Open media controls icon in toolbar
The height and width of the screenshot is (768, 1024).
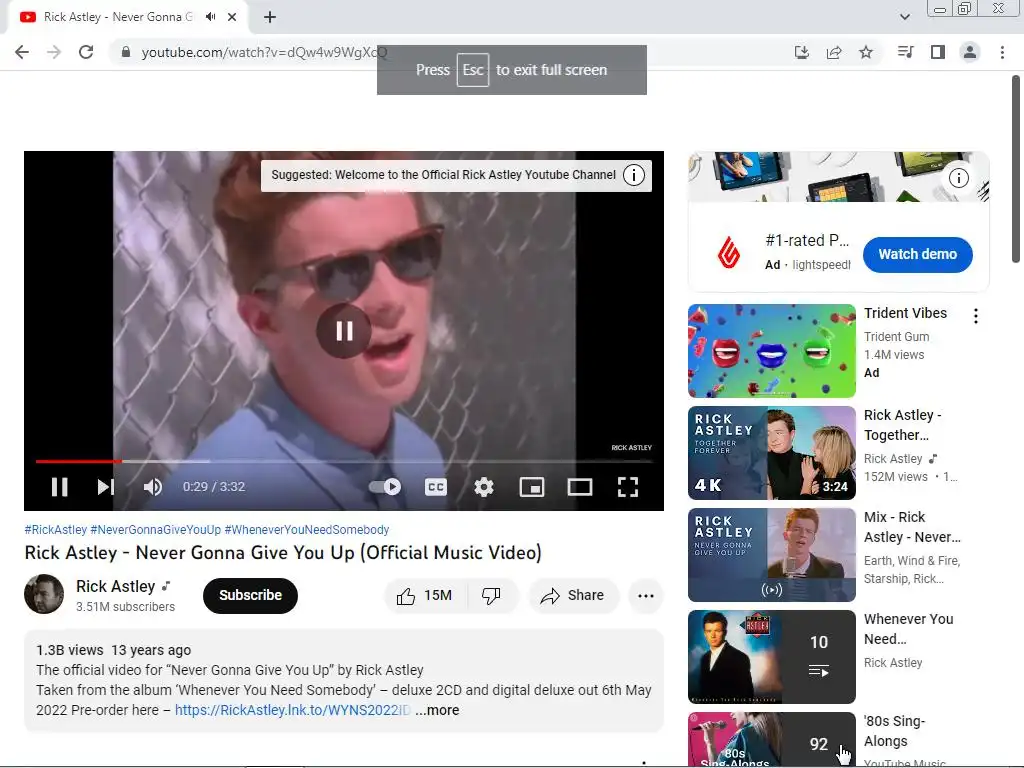click(x=906, y=52)
